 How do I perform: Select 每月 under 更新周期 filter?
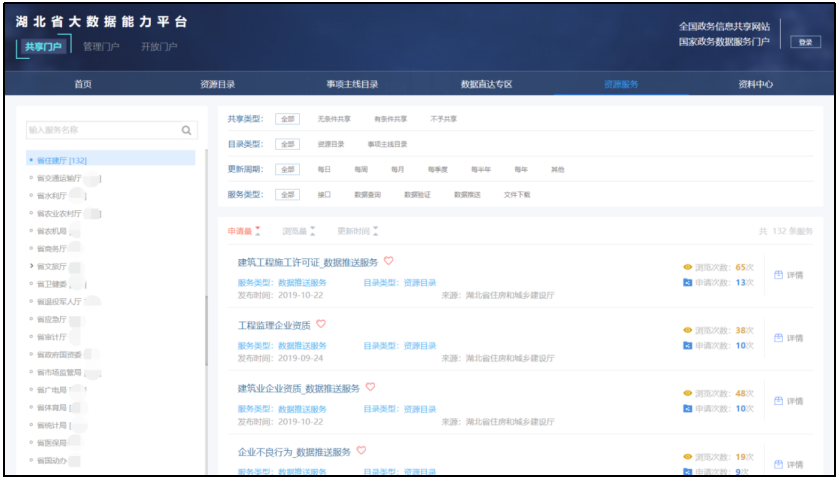pyautogui.click(x=397, y=169)
